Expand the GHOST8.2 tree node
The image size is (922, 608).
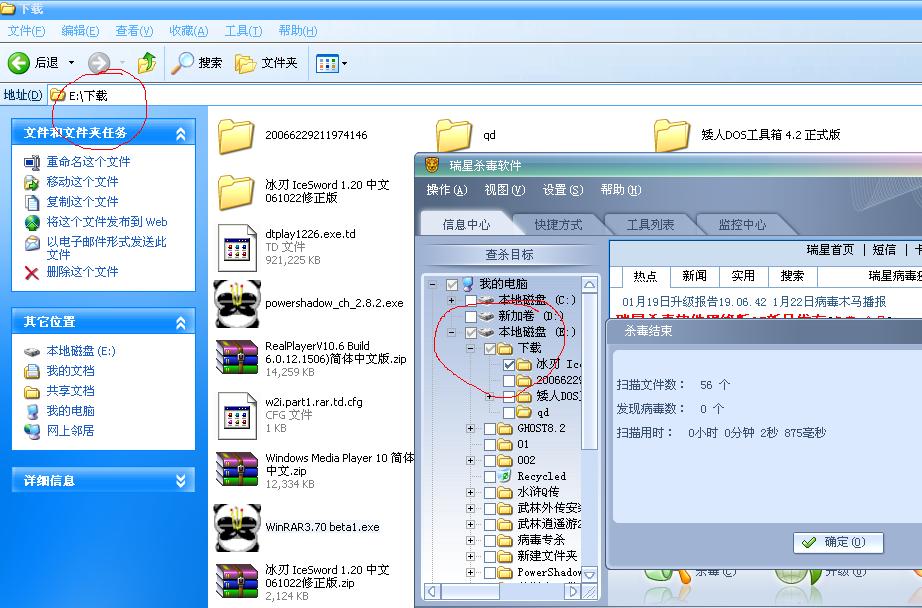[x=470, y=429]
